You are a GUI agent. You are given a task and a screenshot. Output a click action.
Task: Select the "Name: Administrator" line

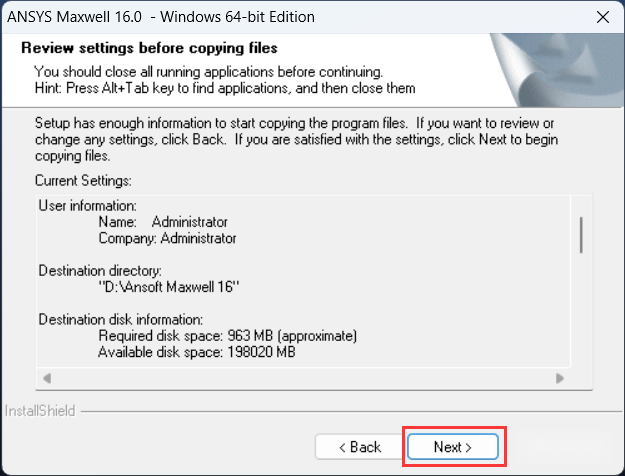[163, 222]
